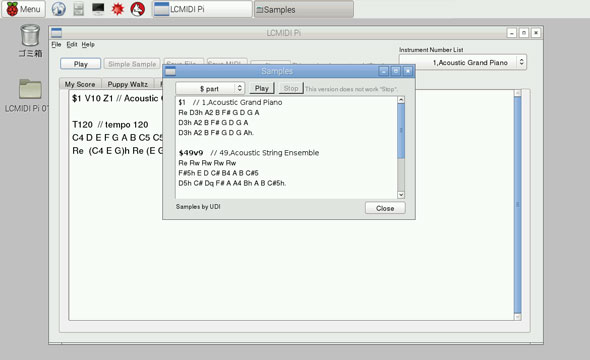Viewport: 590px width, 360px height.
Task: Switch to Samples taskbar entry
Action: pyautogui.click(x=304, y=9)
